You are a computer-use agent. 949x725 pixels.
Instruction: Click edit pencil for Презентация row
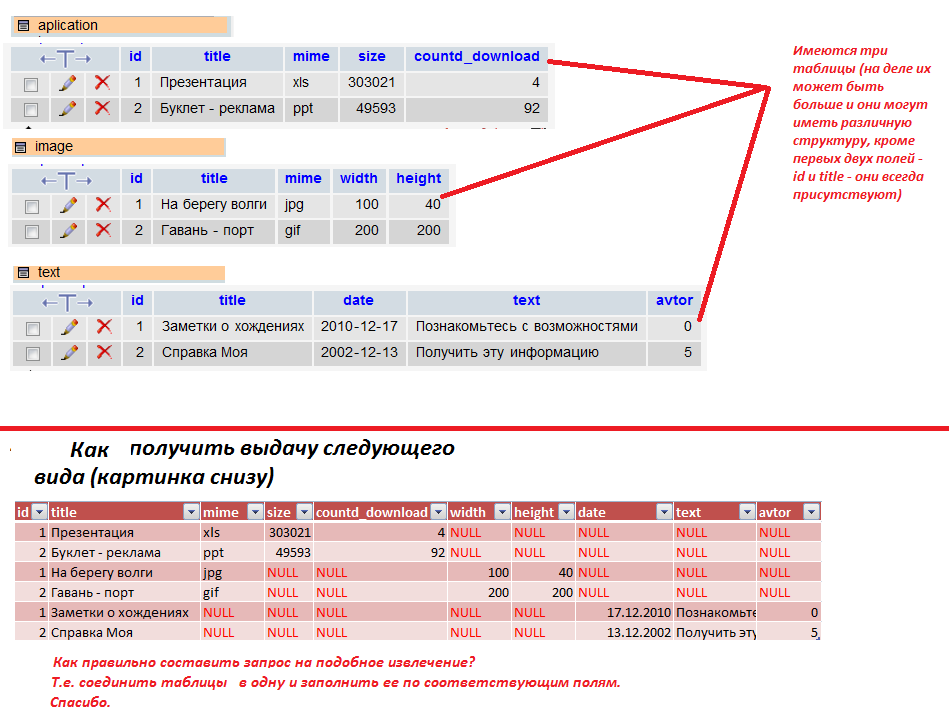tap(67, 83)
